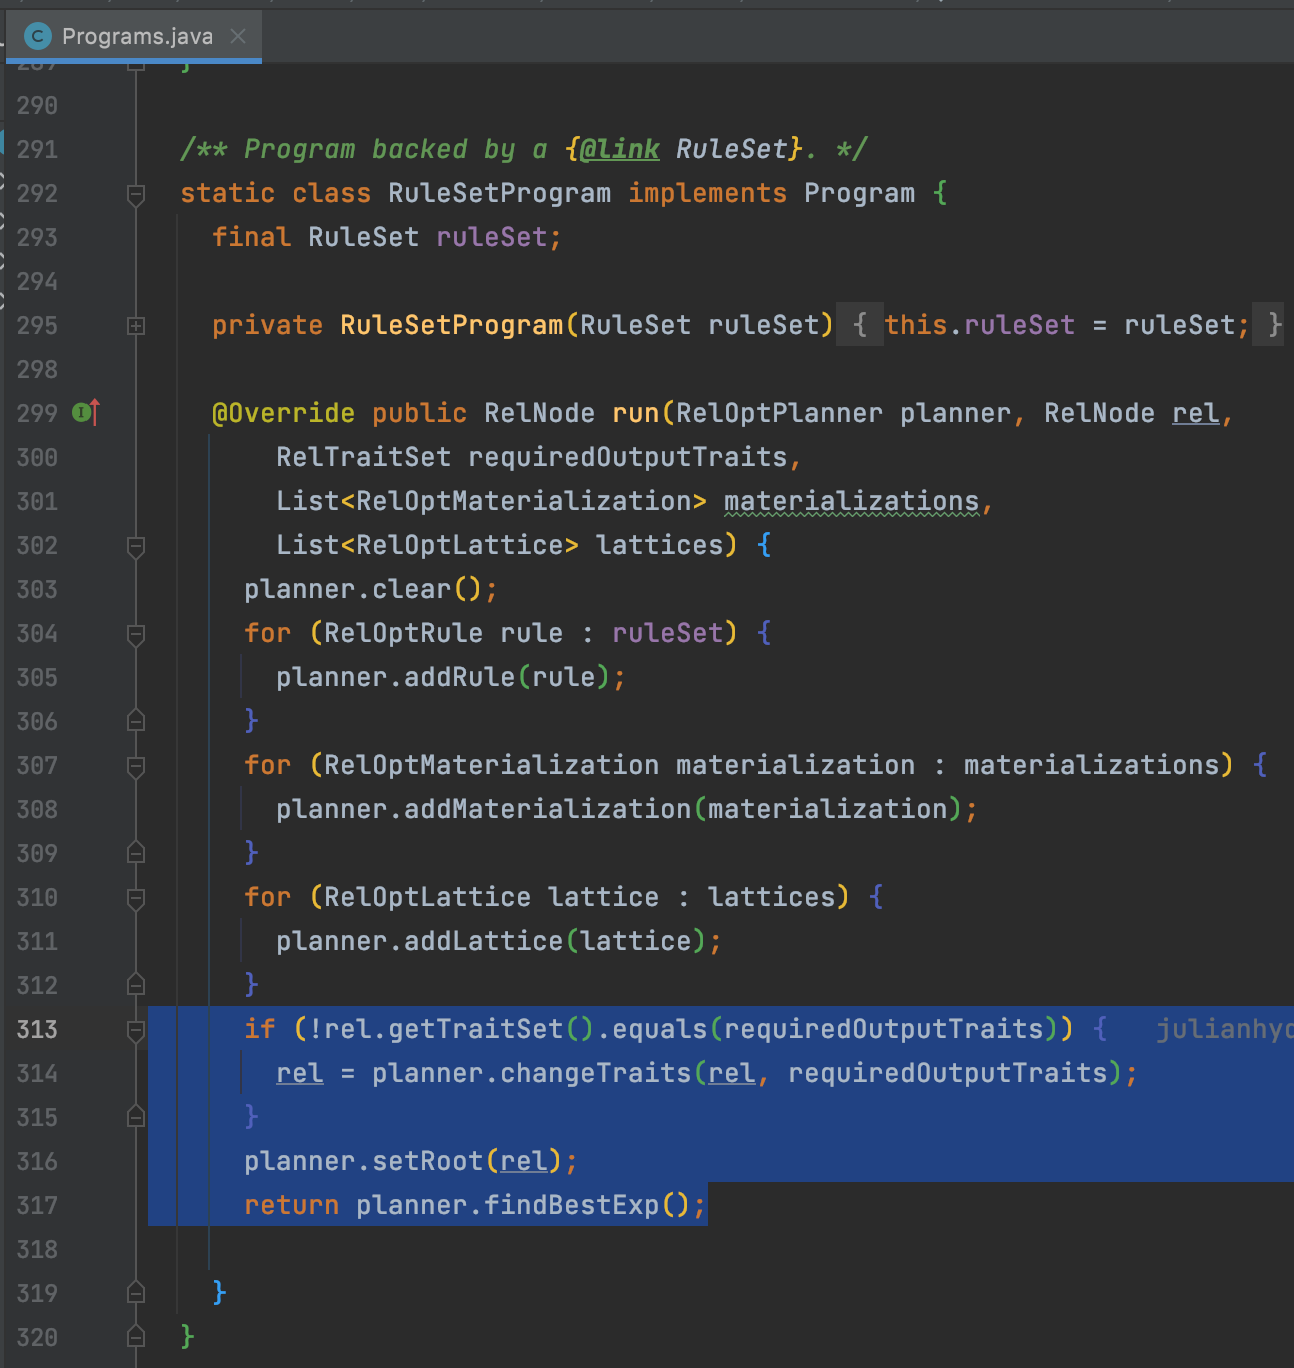Open the Programs.java editor tab
The image size is (1294, 1368).
point(135,37)
